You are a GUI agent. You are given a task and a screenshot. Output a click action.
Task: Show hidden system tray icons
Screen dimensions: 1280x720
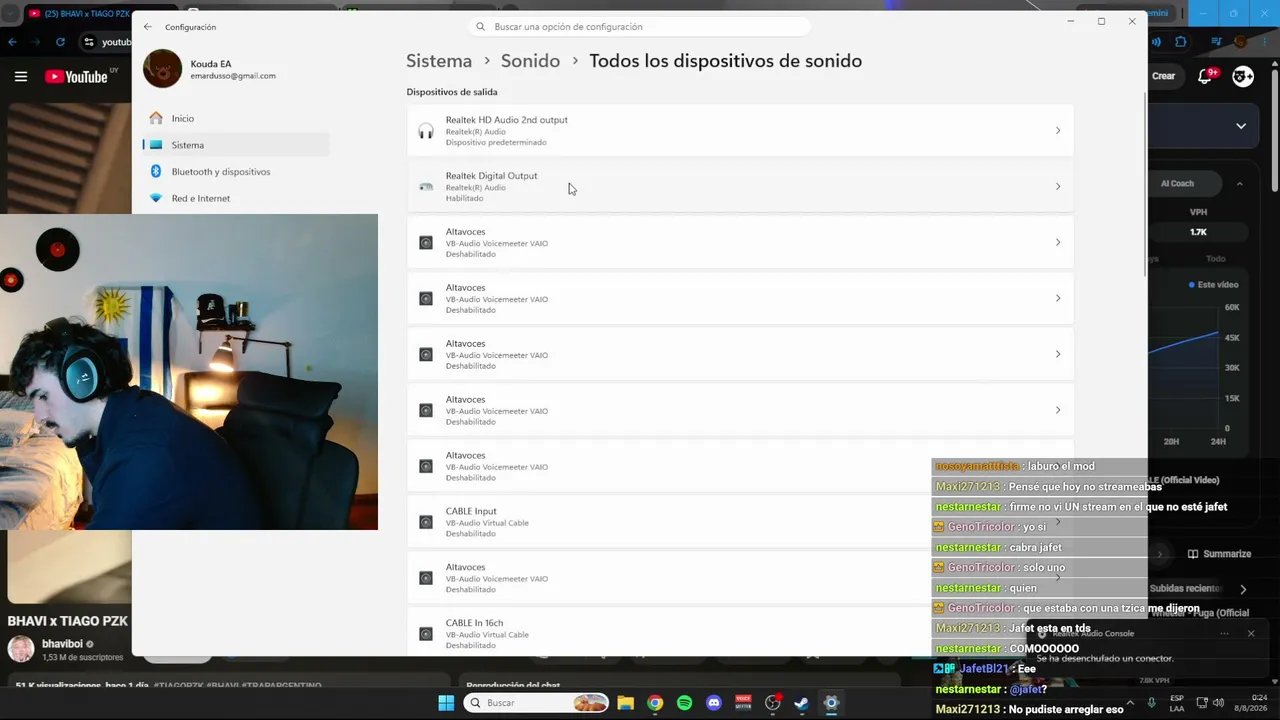[1130, 703]
